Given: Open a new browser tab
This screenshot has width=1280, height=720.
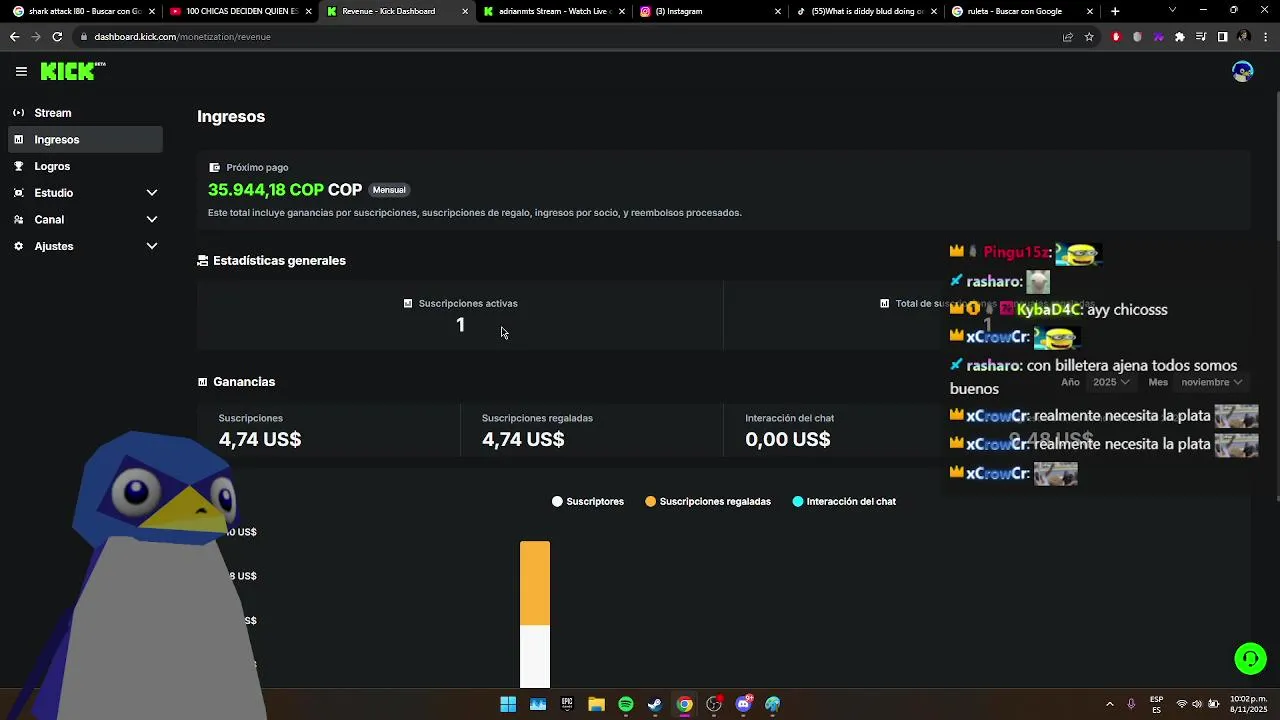Looking at the screenshot, I should [x=1115, y=11].
